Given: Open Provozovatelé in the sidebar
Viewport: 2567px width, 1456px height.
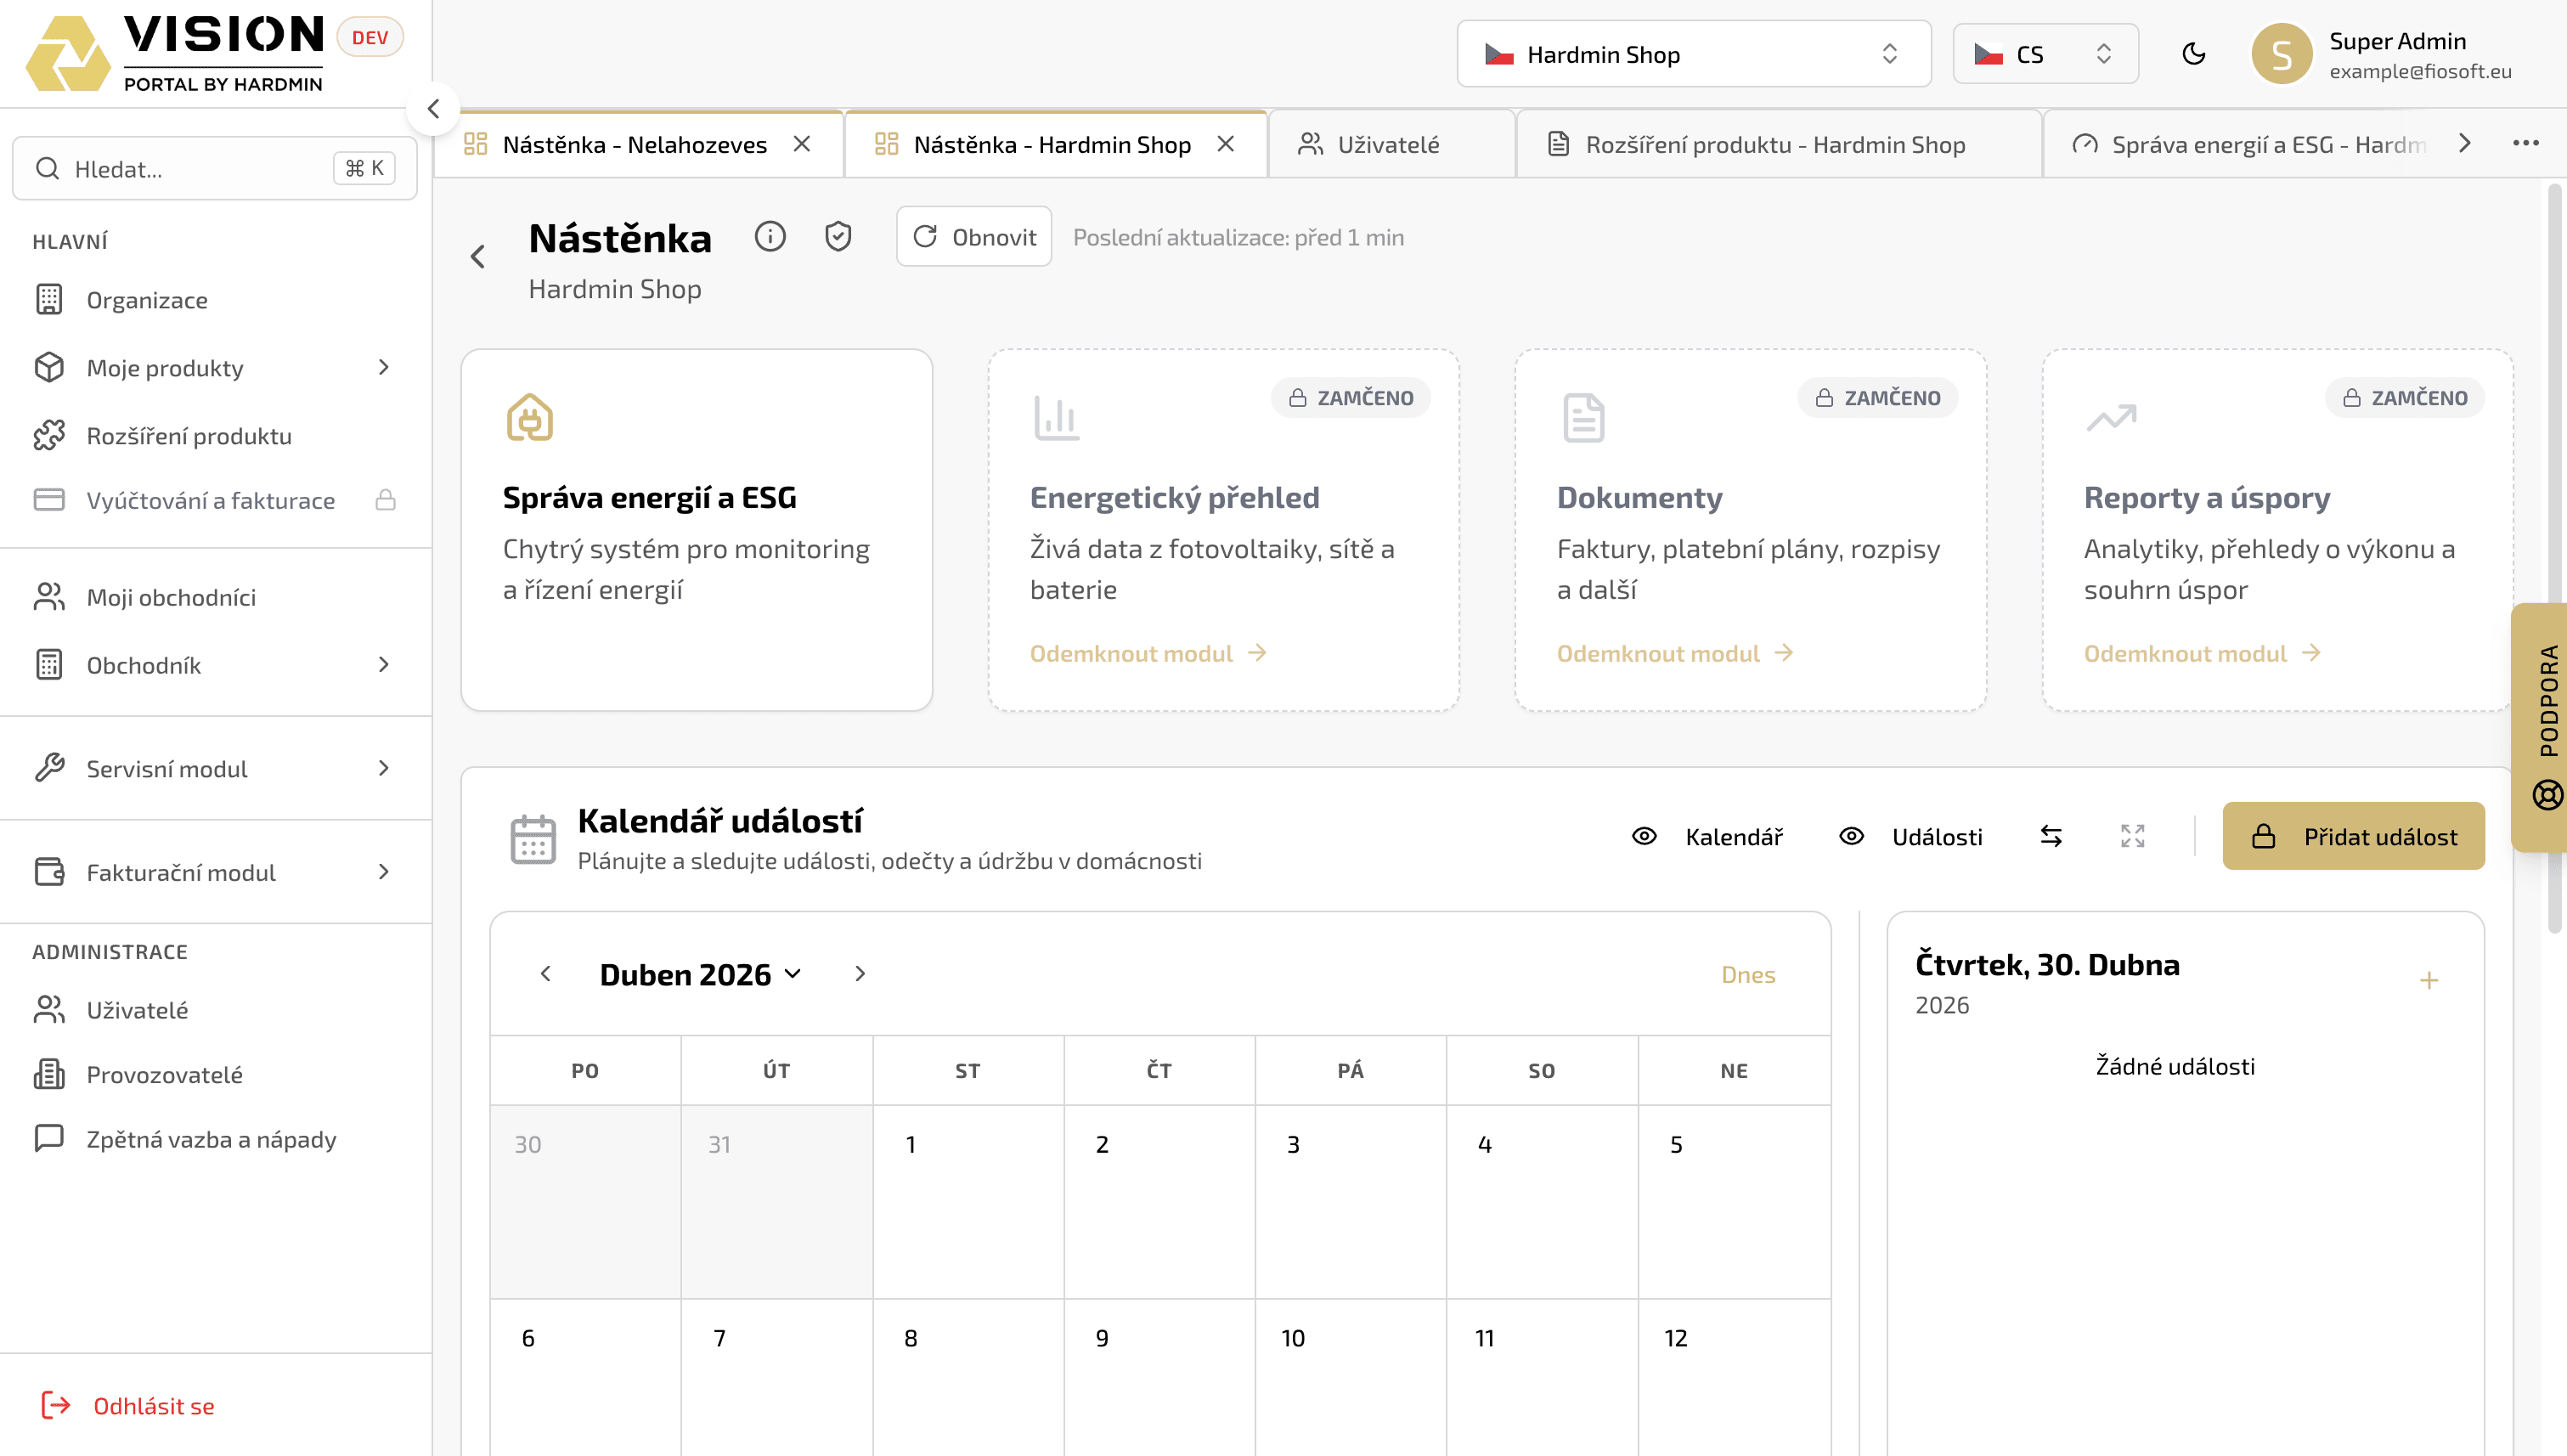Looking at the screenshot, I should pyautogui.click(x=216, y=1075).
